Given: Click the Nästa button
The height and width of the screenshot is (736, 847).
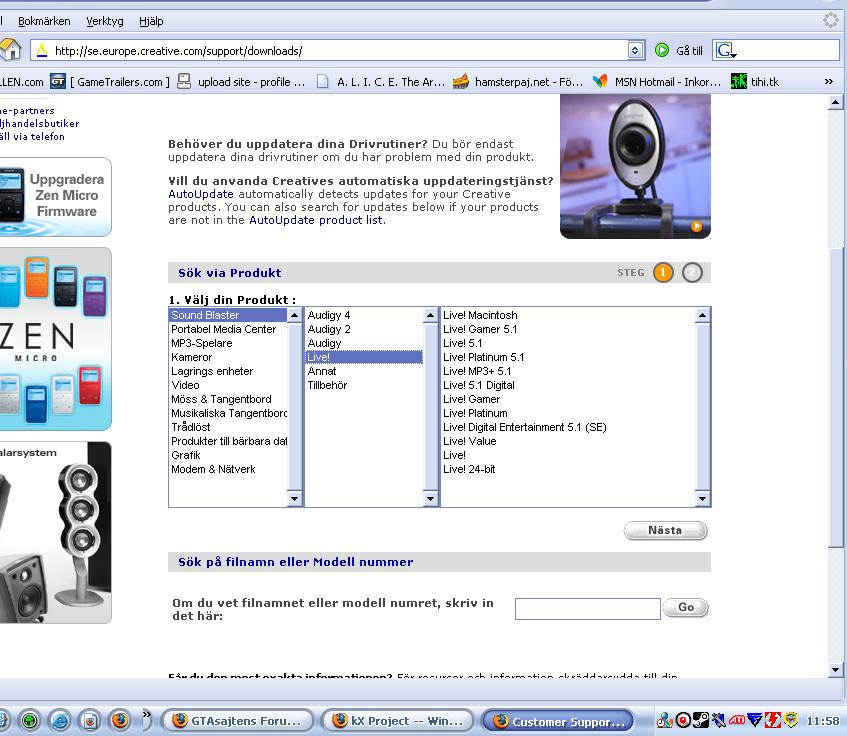Looking at the screenshot, I should click(665, 530).
